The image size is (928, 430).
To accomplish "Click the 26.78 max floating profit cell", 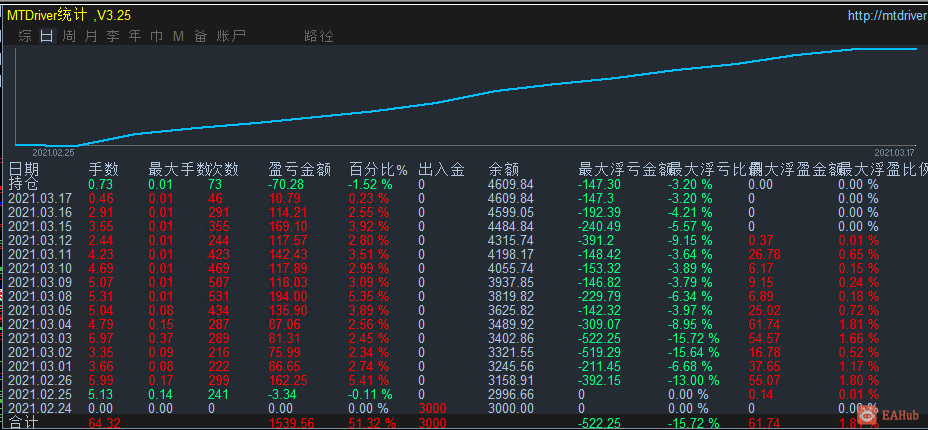I will [x=764, y=254].
